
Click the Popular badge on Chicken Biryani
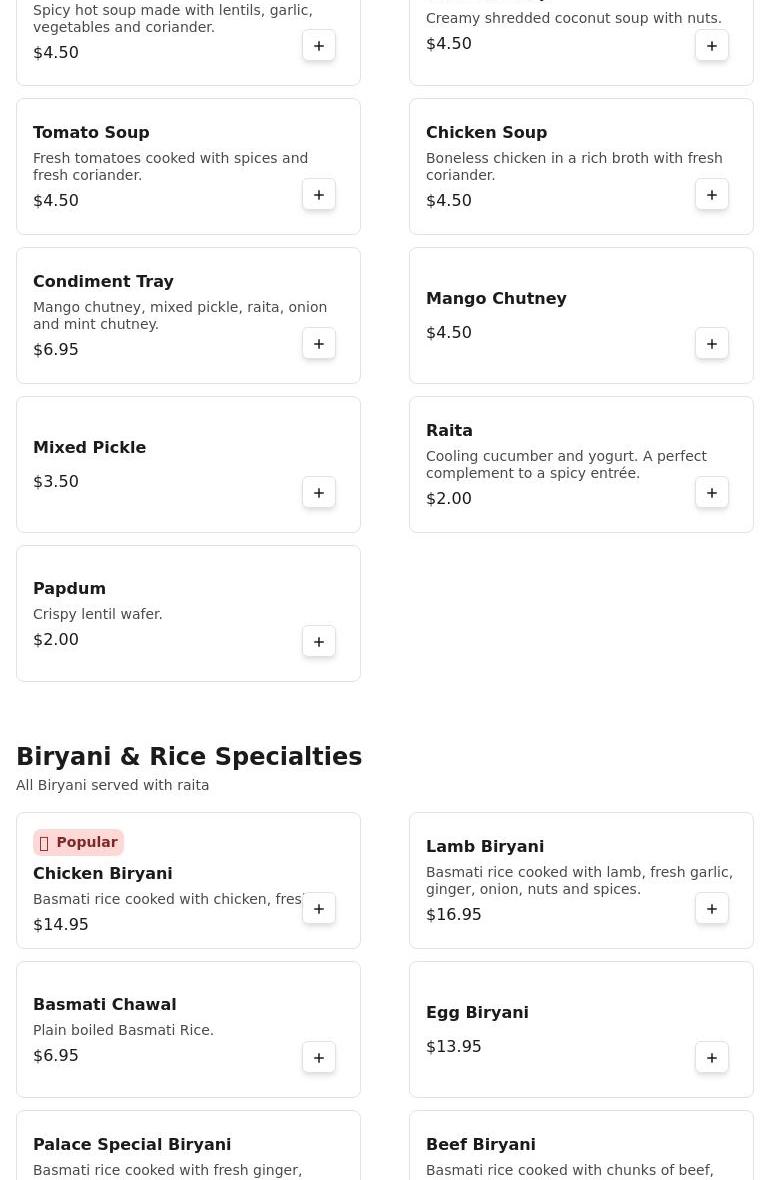pos(78,842)
